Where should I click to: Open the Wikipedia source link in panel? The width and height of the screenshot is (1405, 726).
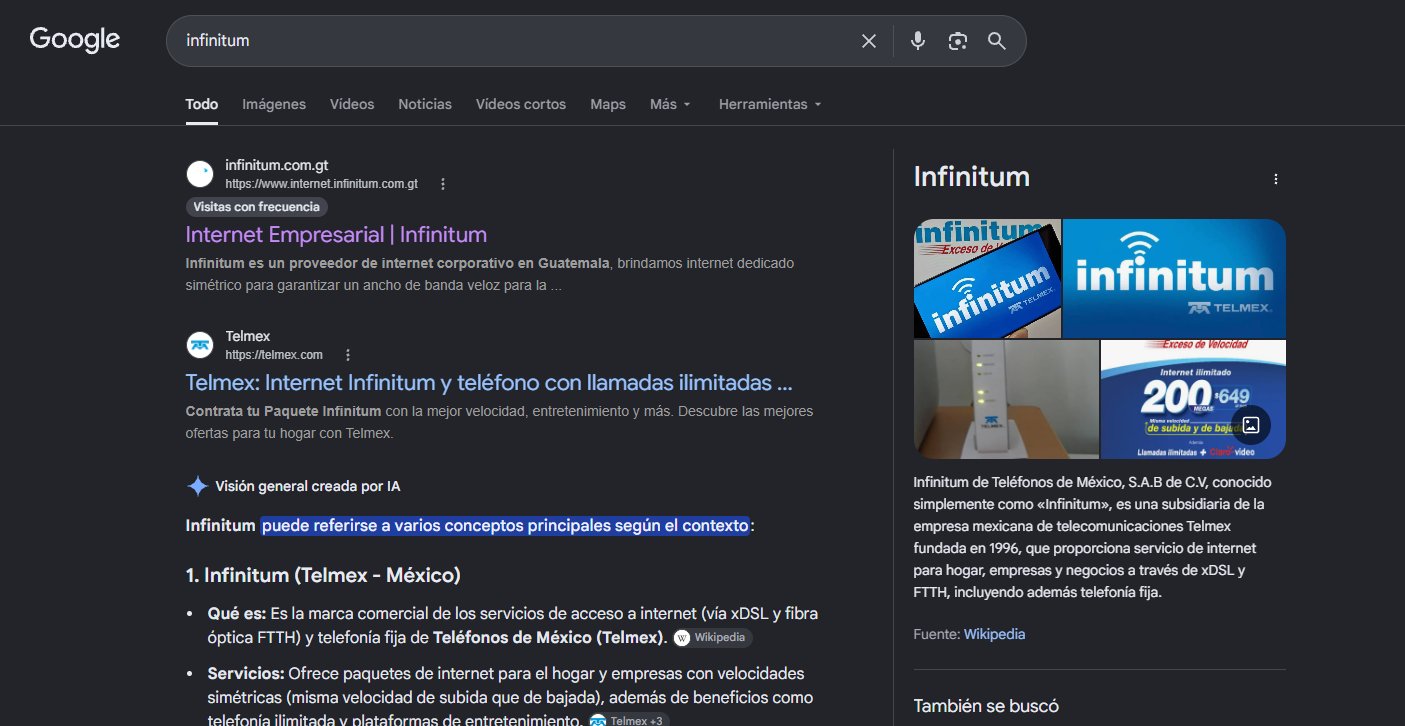tap(994, 634)
